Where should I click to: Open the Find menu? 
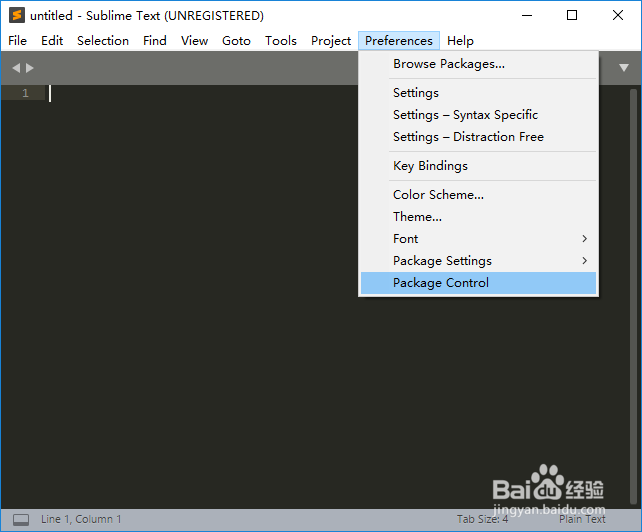pyautogui.click(x=155, y=41)
